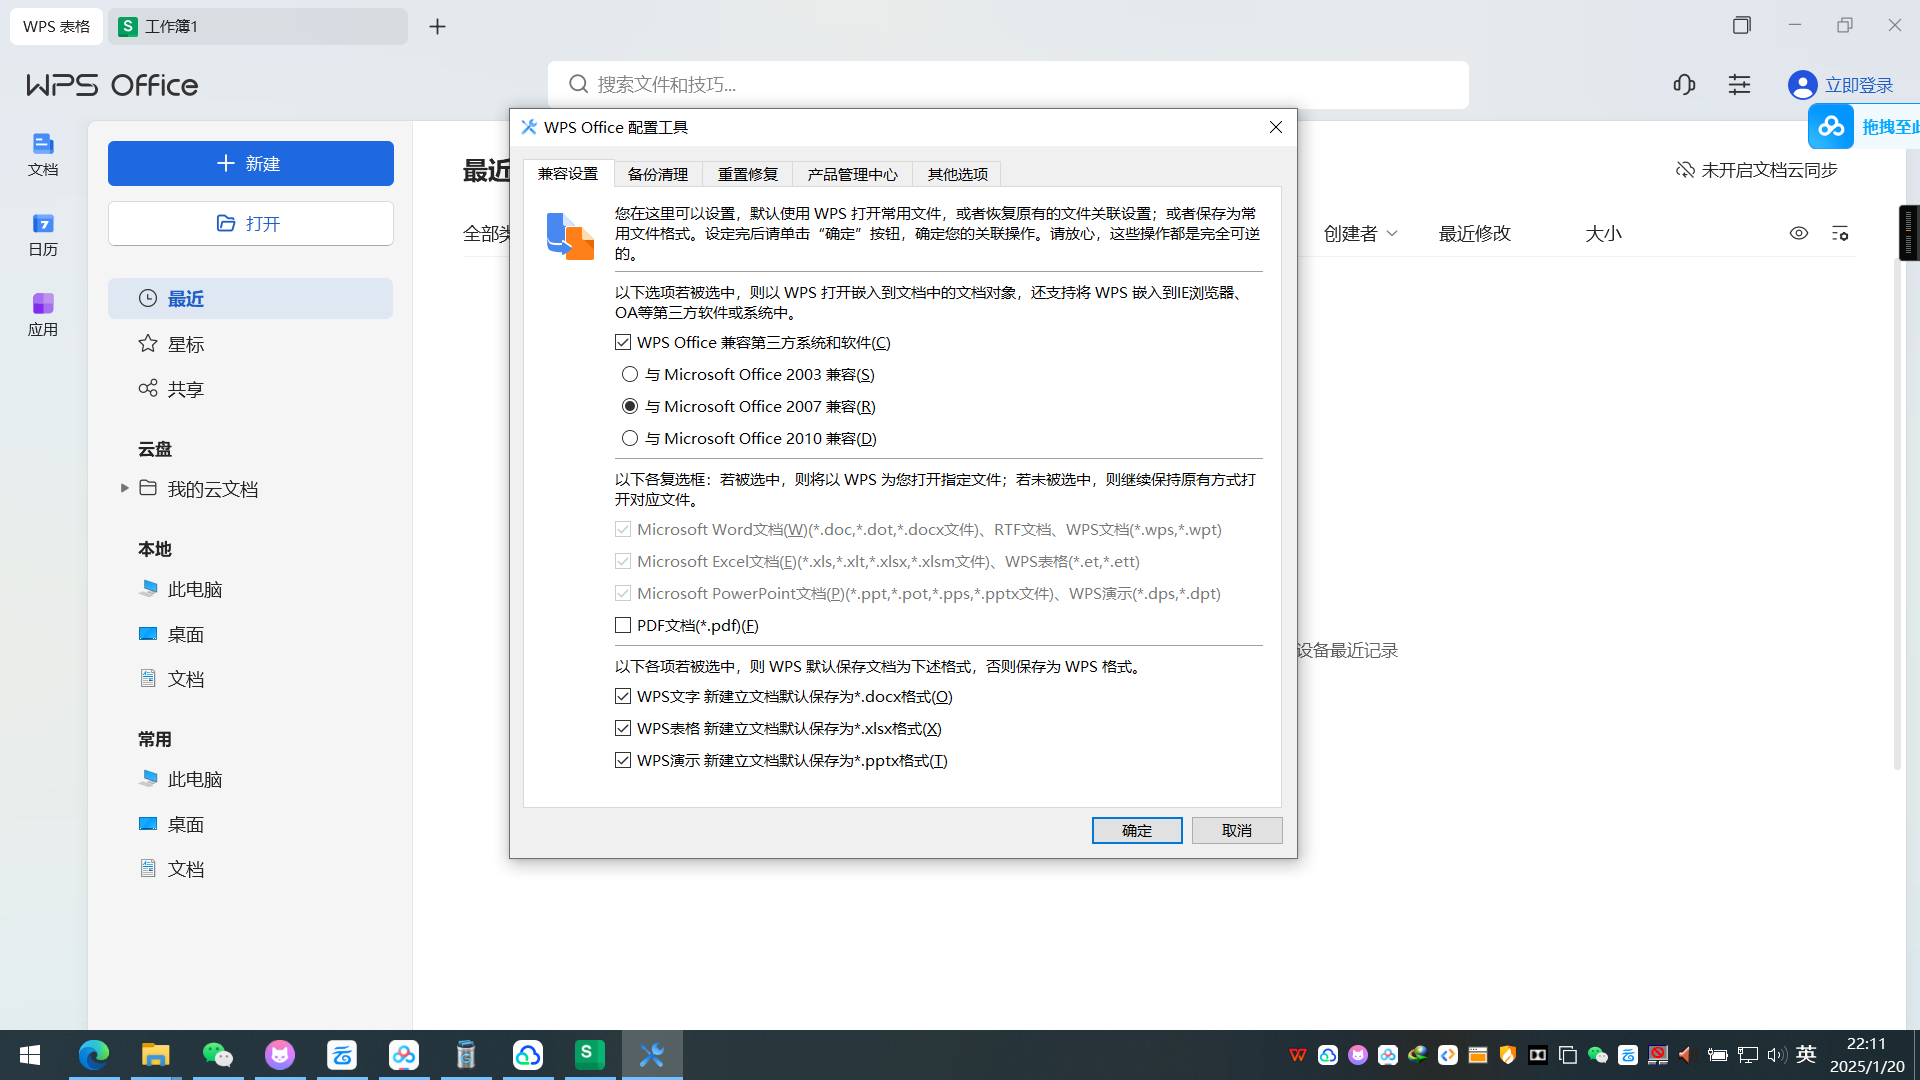The width and height of the screenshot is (1920, 1080).
Task: Select 最近 in the sidebar
Action: (251, 298)
